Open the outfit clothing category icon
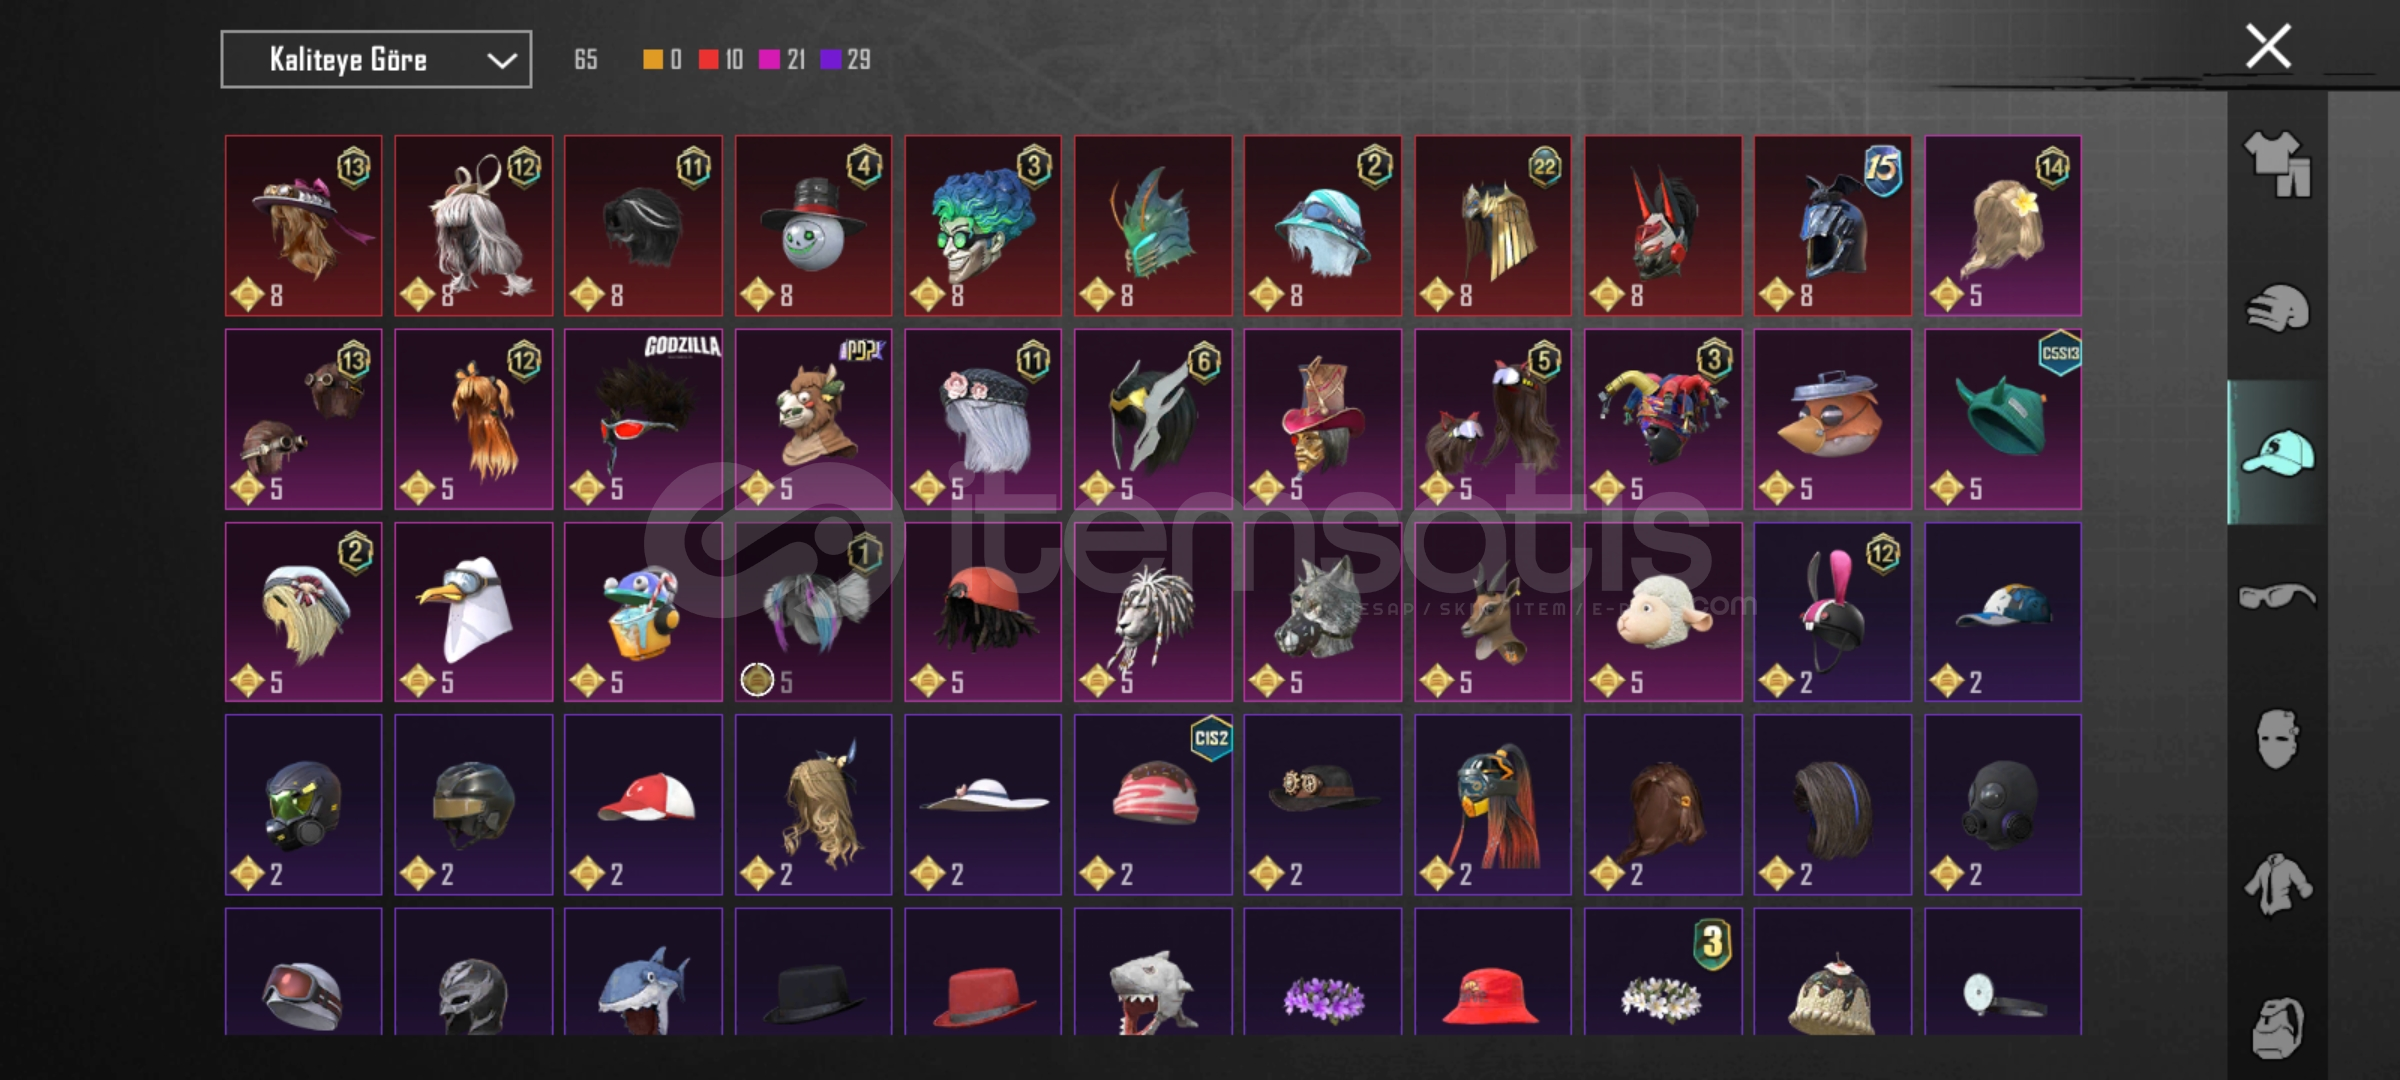This screenshot has width=2400, height=1080. point(2277,164)
